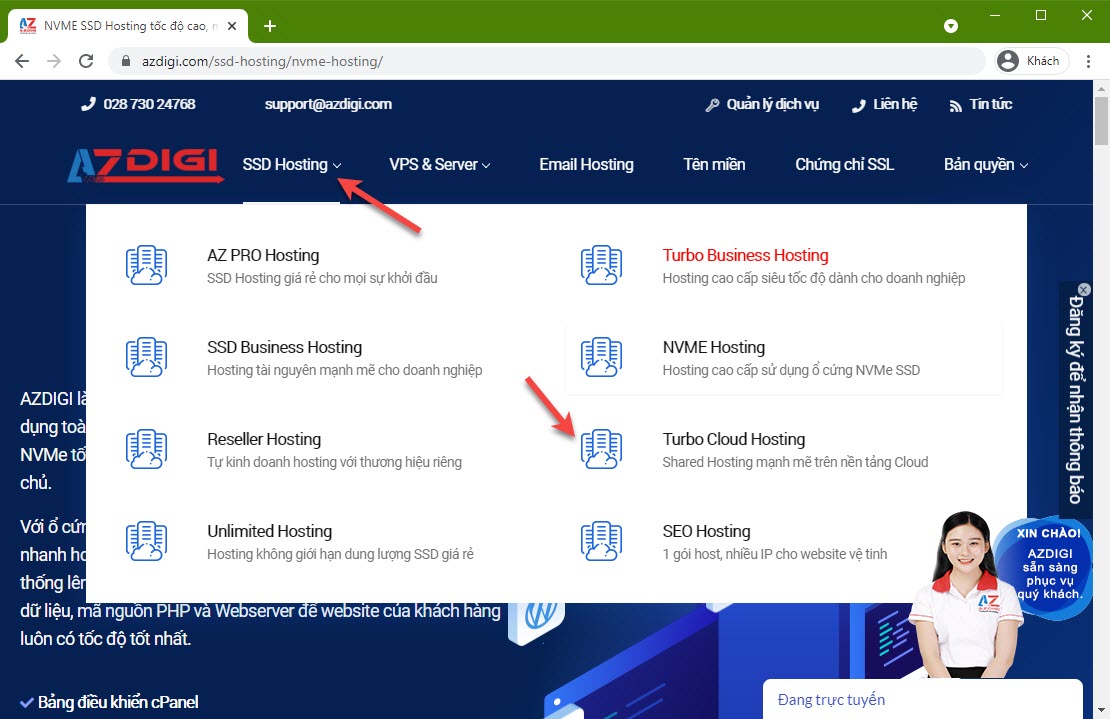Click the checkmark beside Bảng điều khiển cPanel

click(x=27, y=703)
